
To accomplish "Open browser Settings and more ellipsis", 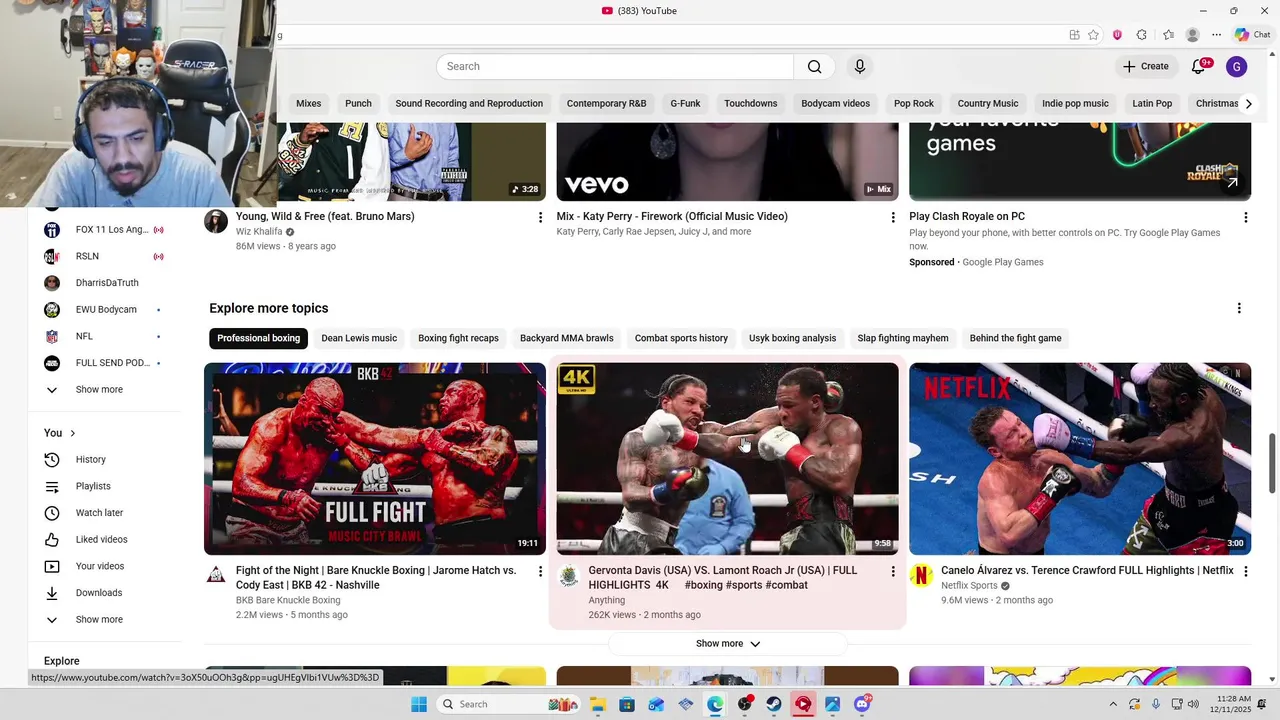I will click(1217, 35).
